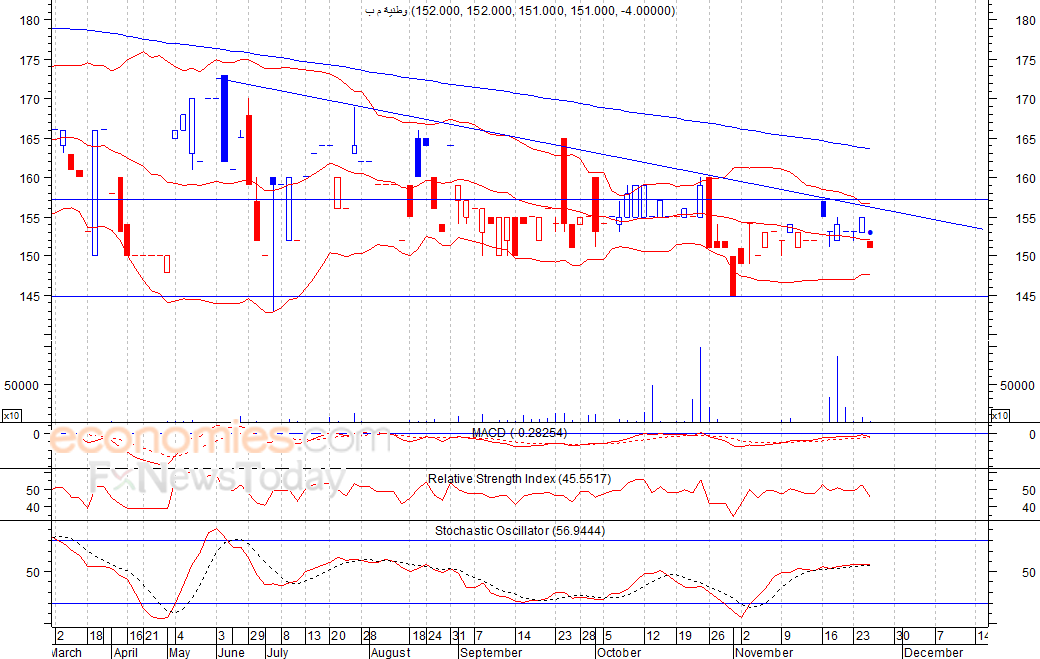Click the date label 5 in October
Viewport: 1040px width, 659px height.
[608, 636]
